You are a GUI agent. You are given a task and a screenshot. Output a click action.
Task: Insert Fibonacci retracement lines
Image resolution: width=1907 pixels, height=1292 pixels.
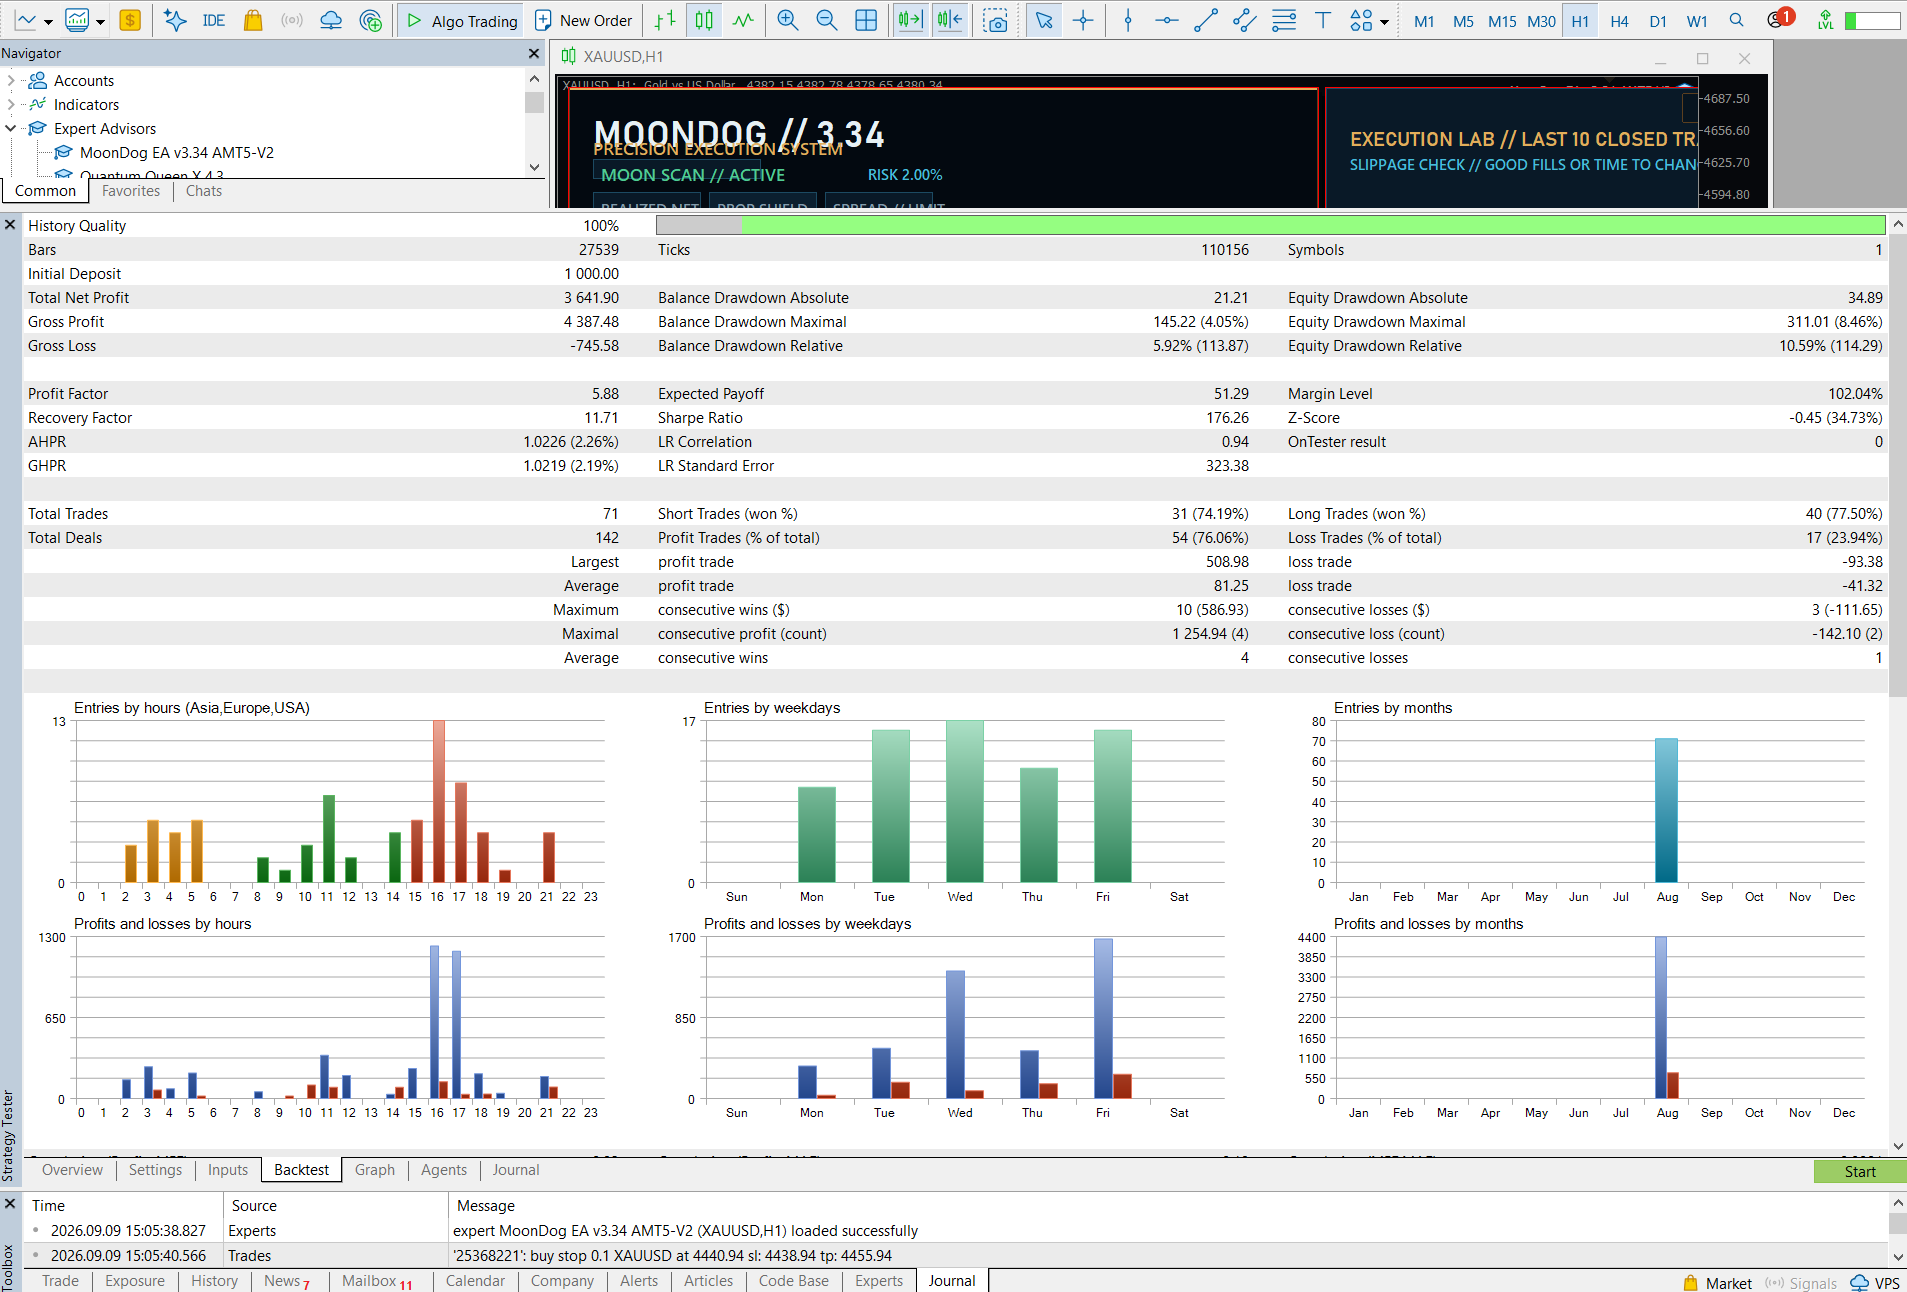1284,20
